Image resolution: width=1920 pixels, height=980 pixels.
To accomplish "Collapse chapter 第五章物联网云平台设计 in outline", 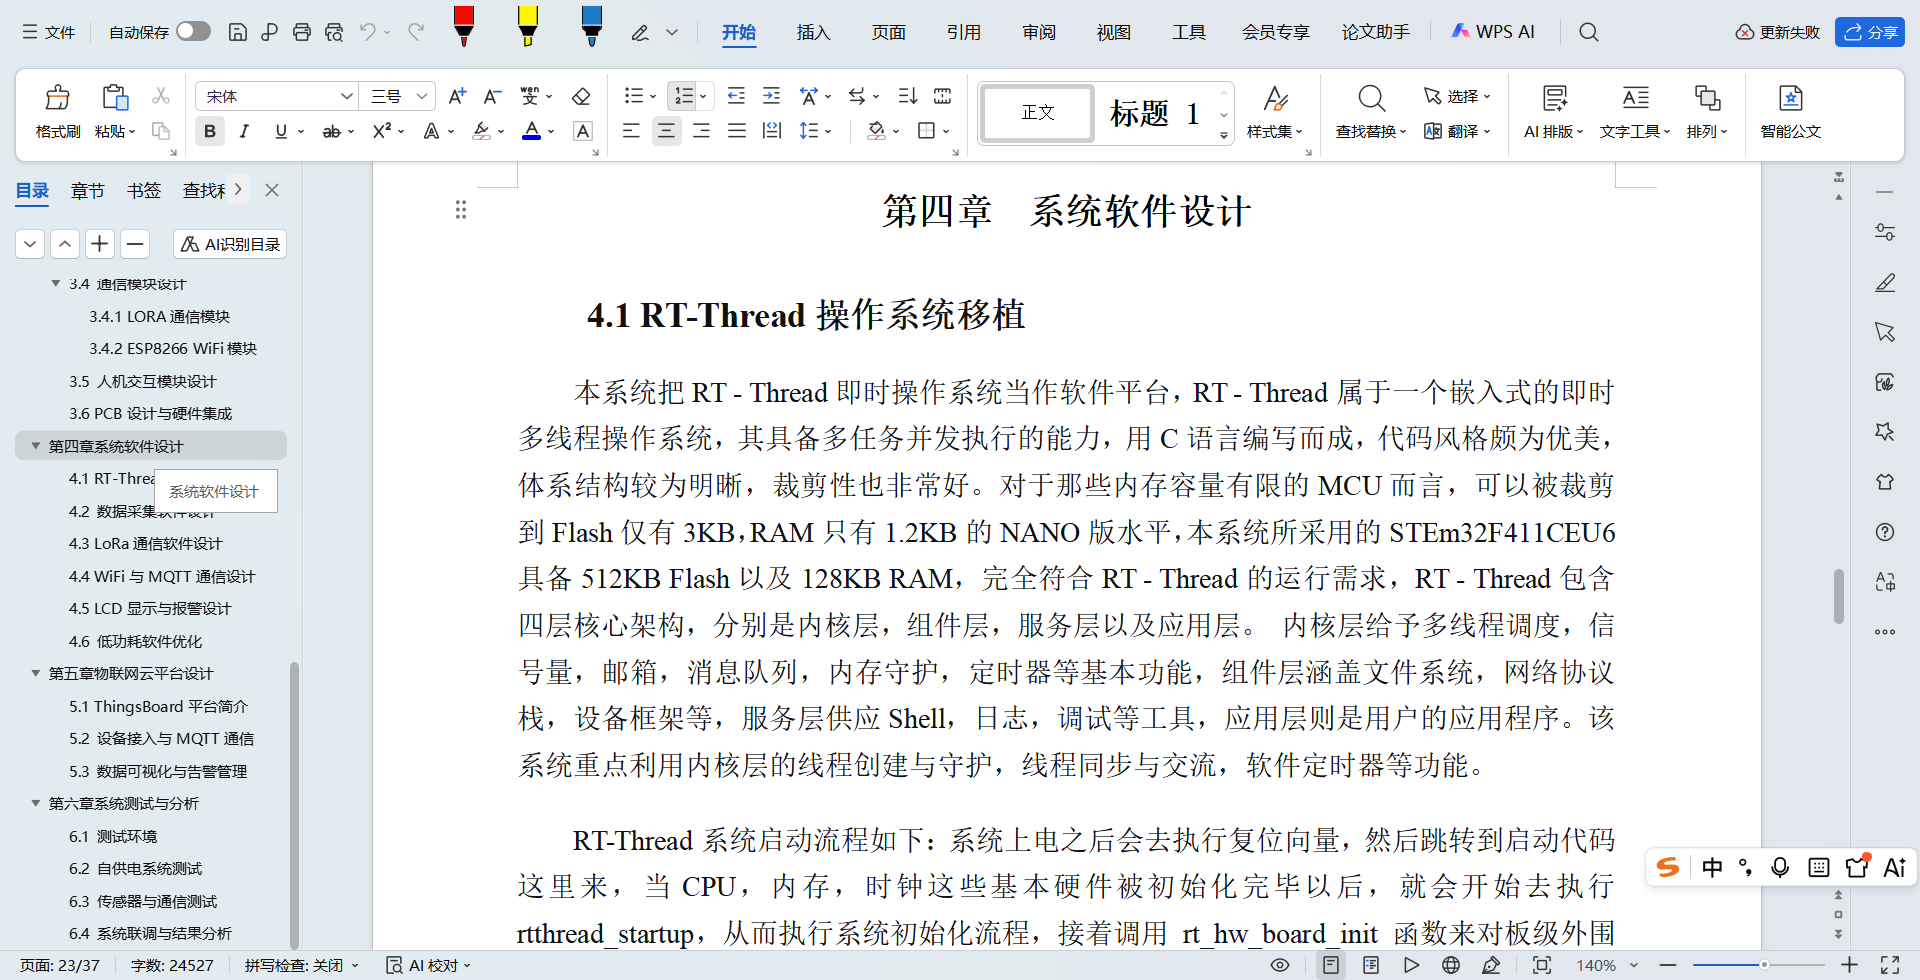I will pos(36,673).
